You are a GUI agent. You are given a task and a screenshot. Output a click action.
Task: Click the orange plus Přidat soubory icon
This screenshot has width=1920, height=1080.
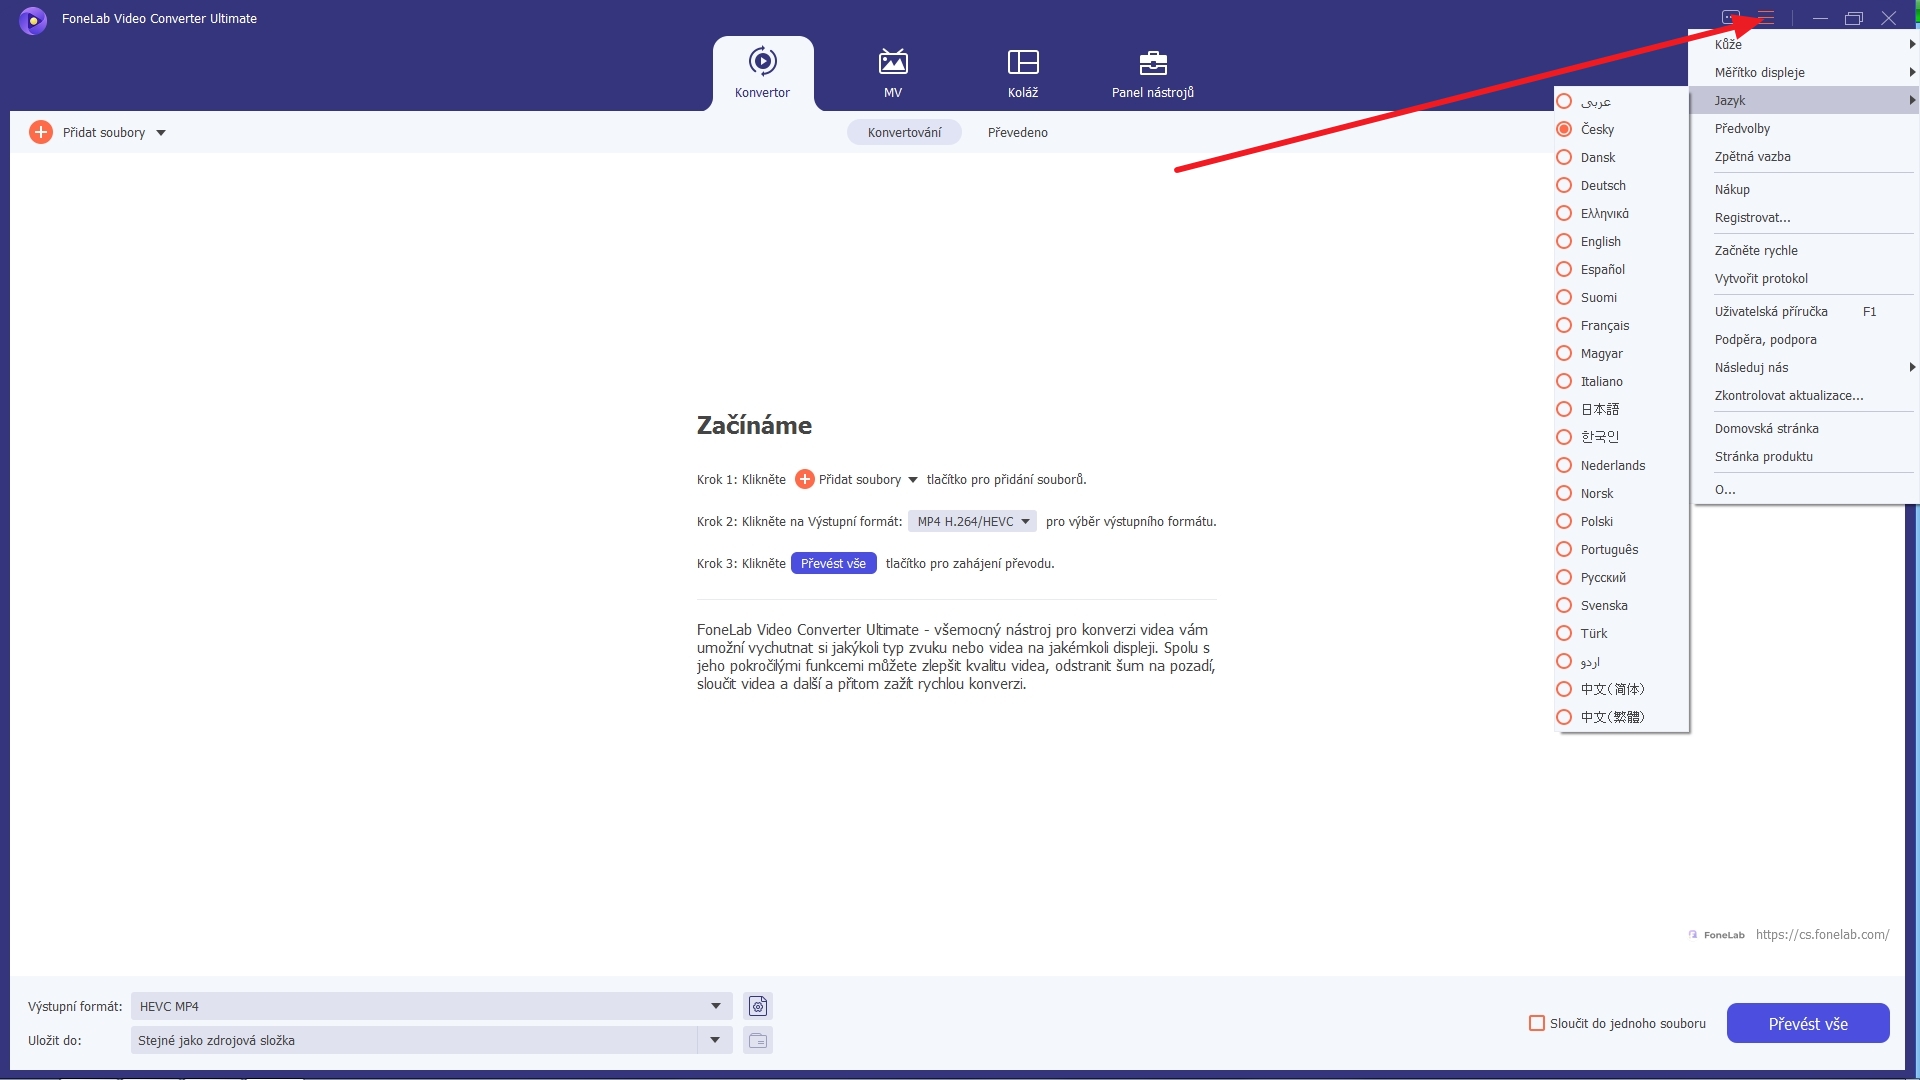point(41,132)
